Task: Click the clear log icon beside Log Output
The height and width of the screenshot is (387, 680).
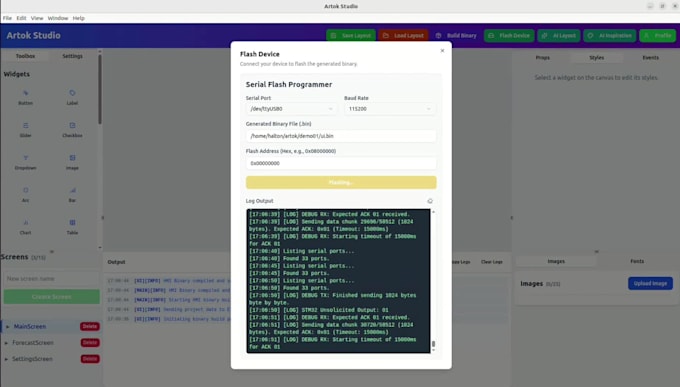Action: click(x=430, y=201)
